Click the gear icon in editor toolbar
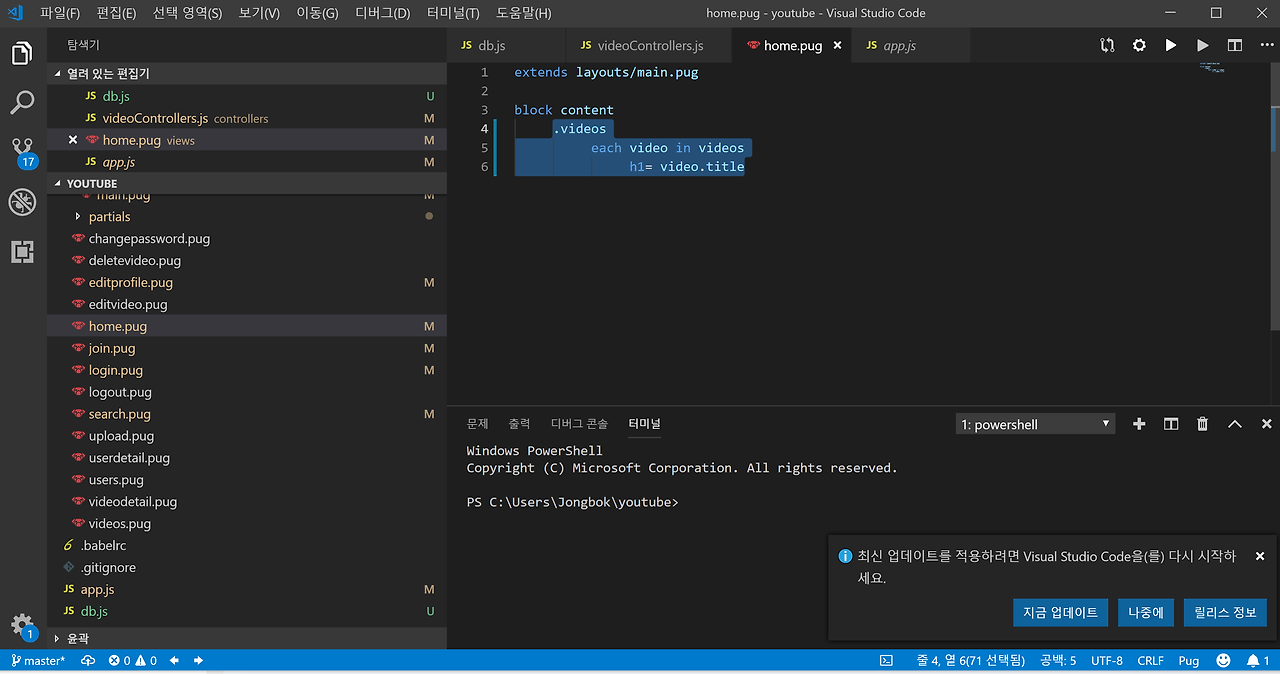1280x674 pixels. click(1139, 45)
